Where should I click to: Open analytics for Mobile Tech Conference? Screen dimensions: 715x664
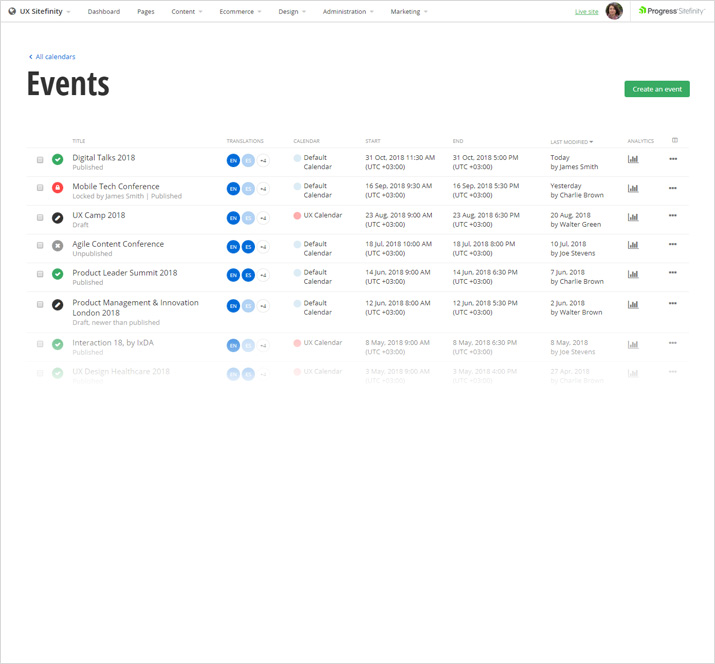click(x=633, y=188)
